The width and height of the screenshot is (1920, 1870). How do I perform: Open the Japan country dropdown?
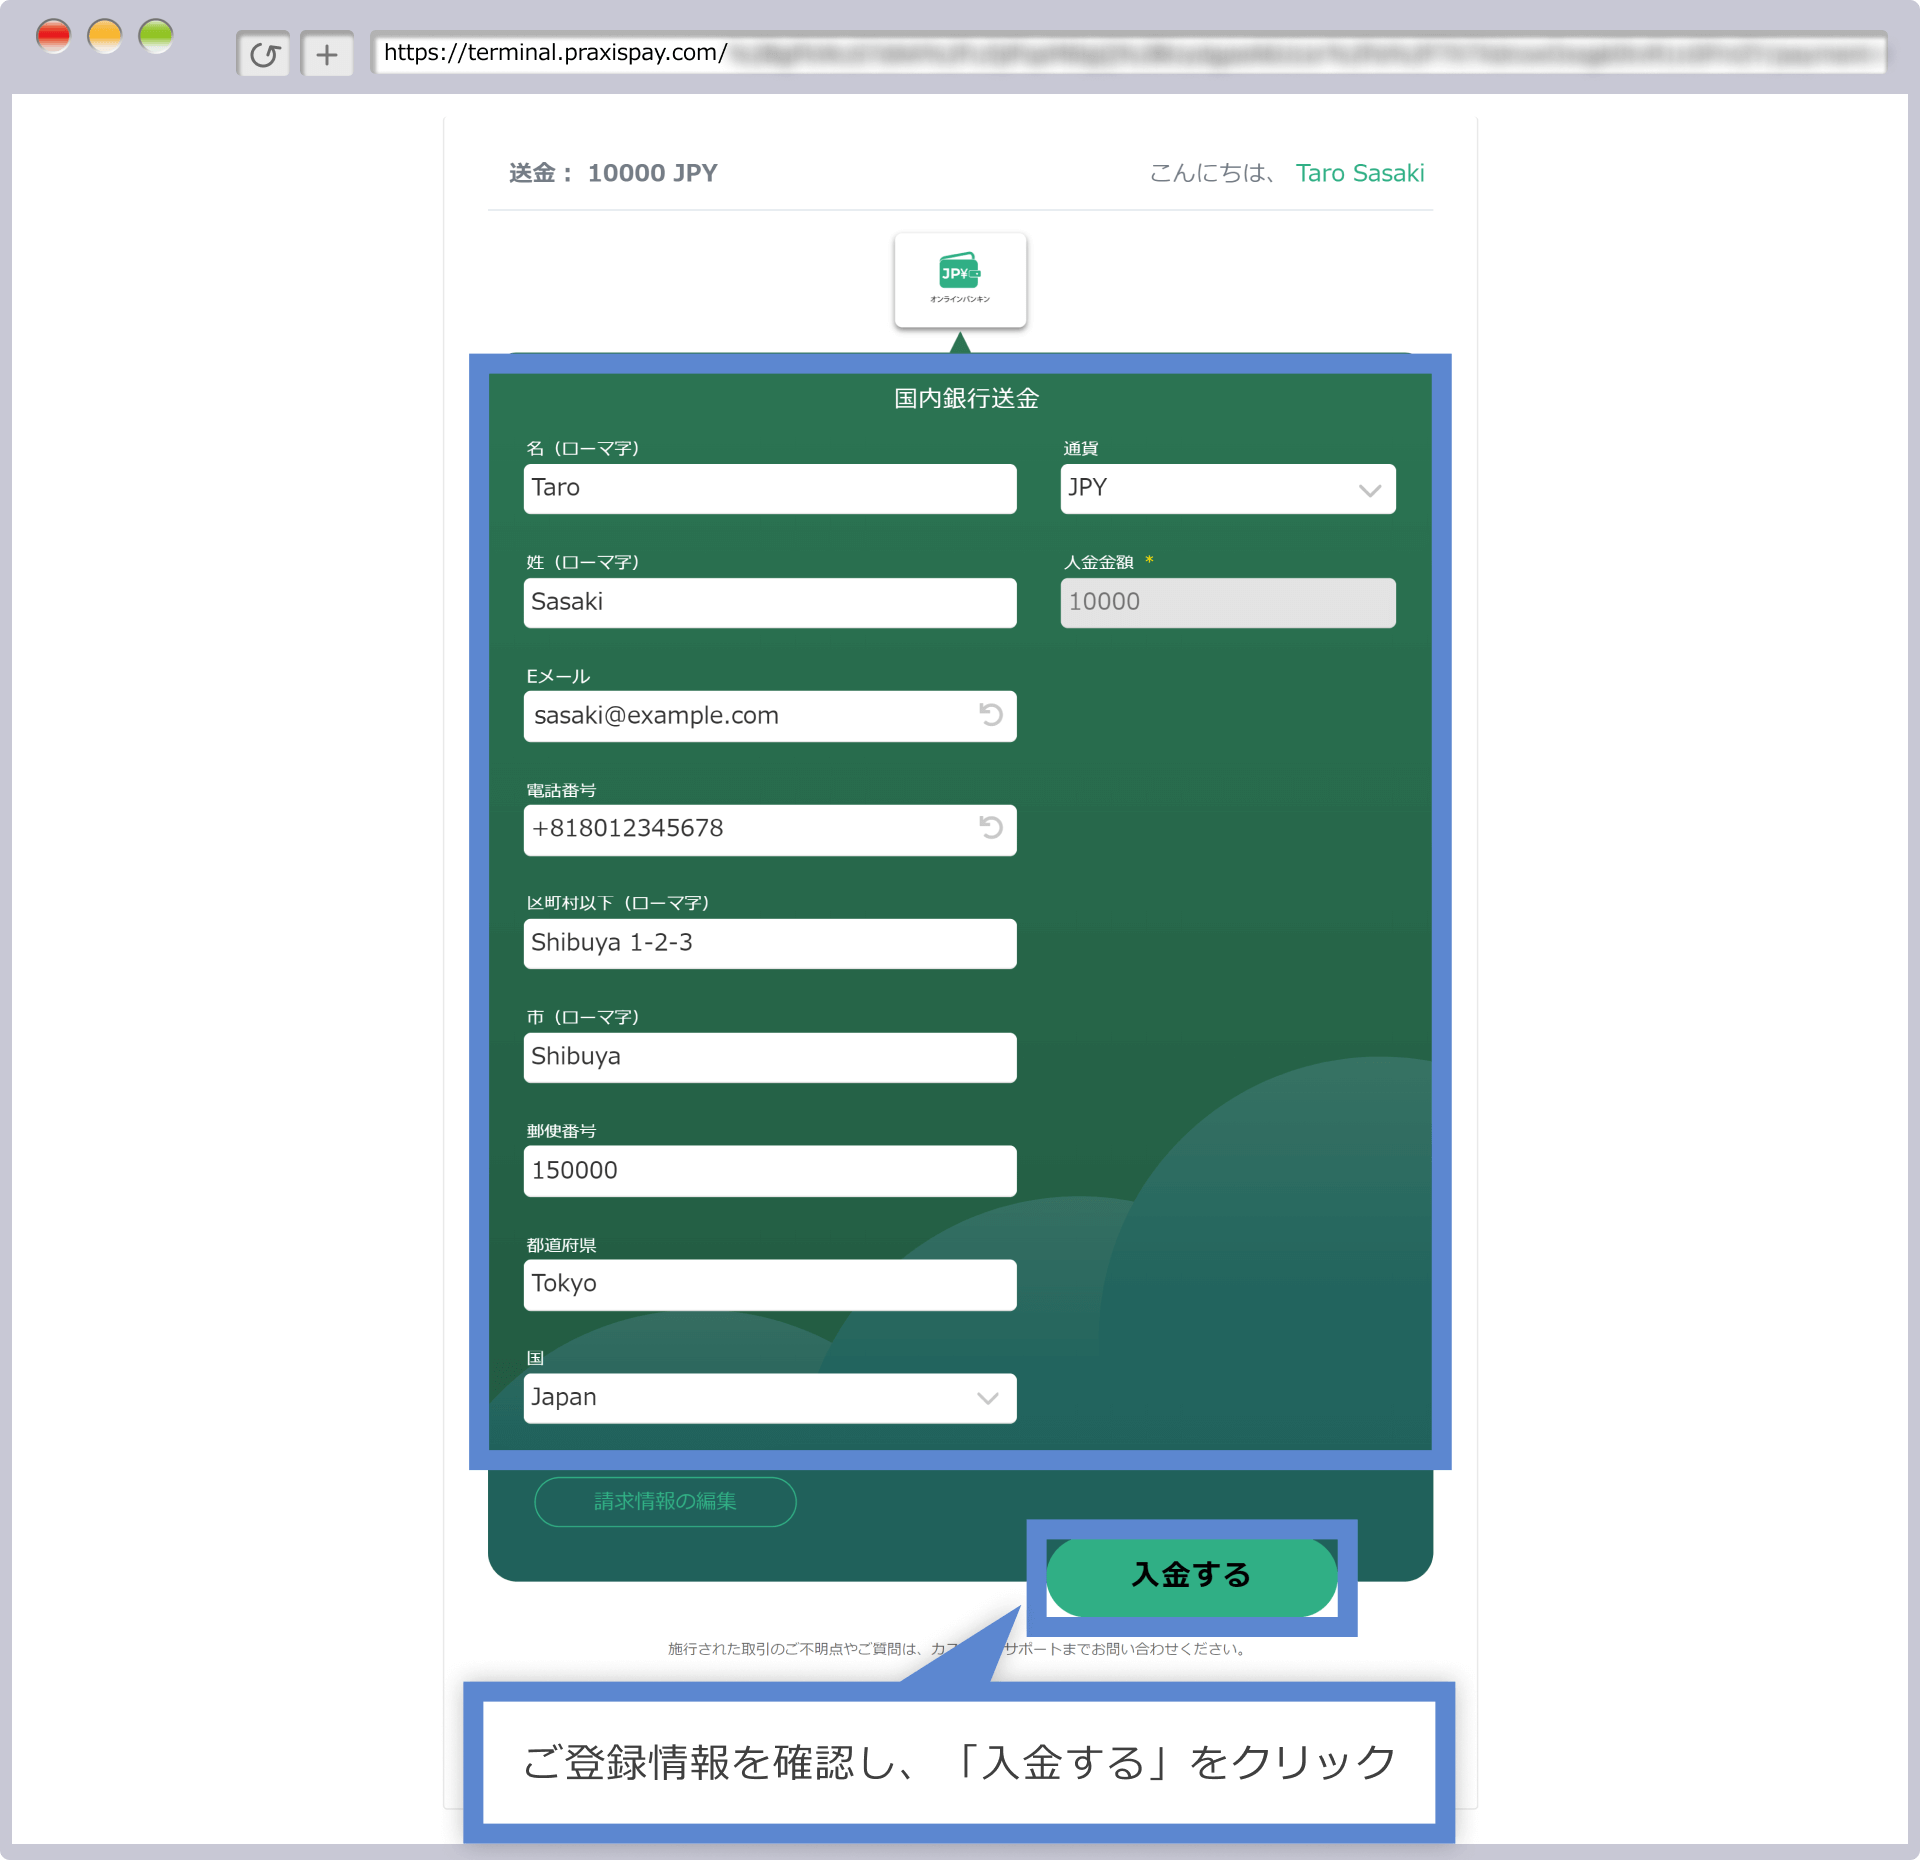coord(770,1398)
